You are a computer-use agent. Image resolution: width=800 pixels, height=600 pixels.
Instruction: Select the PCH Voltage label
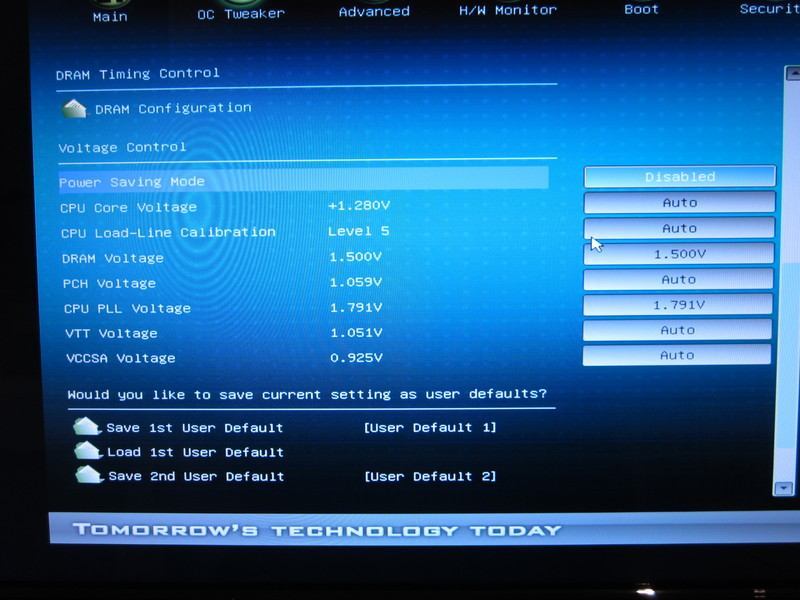(x=109, y=283)
